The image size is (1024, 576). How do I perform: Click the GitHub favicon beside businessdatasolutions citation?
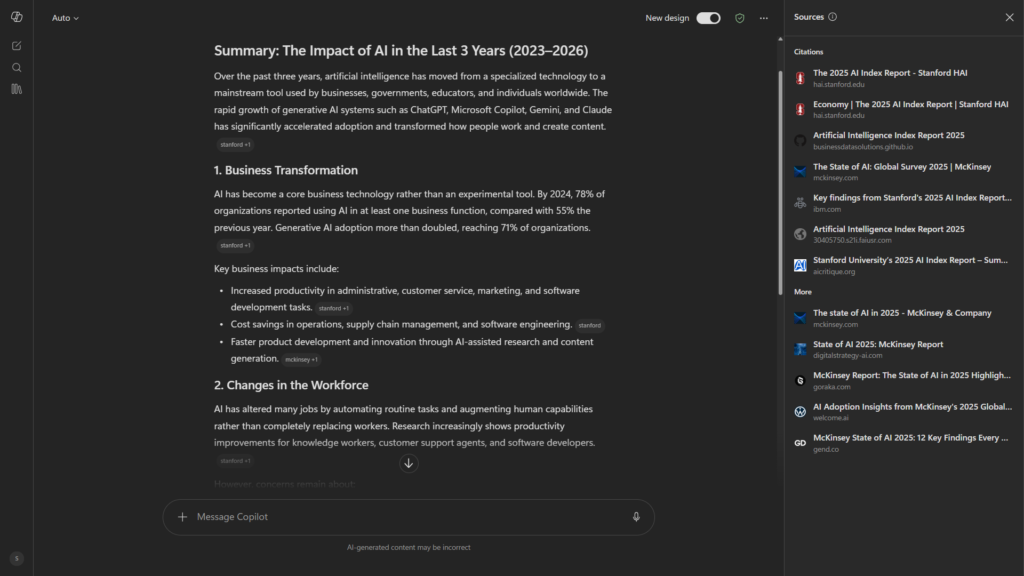(800, 140)
